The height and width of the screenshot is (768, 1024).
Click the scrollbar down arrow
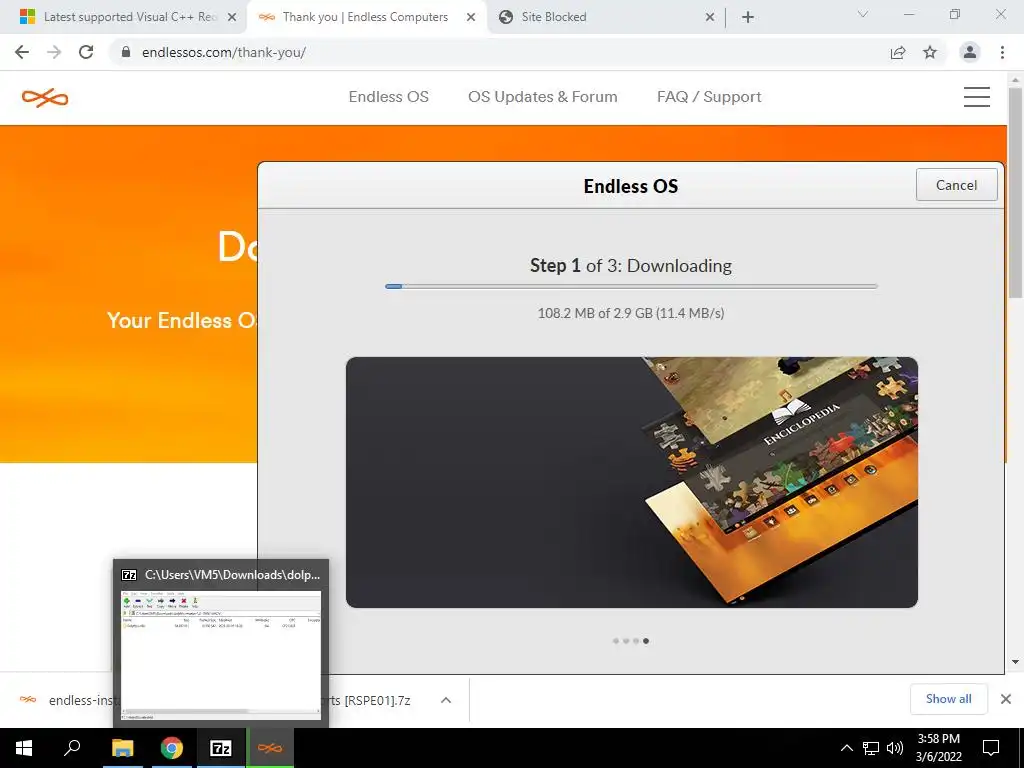tap(1015, 662)
